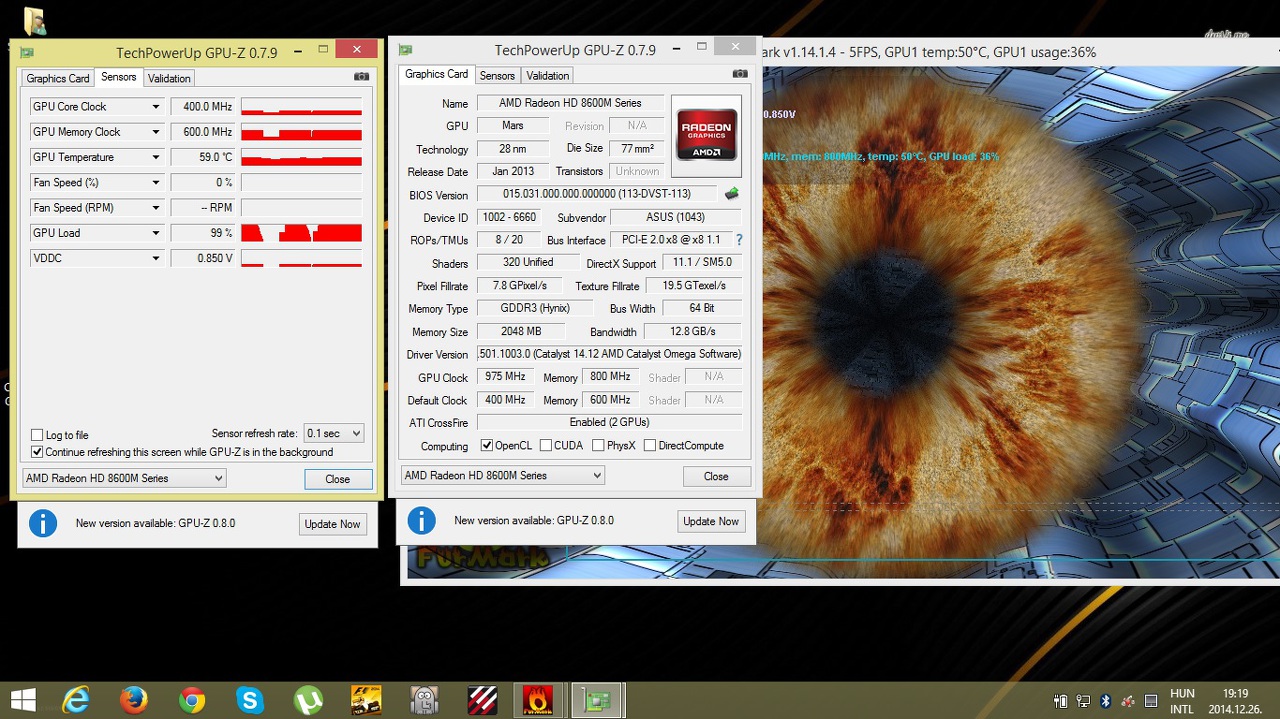Screen dimensions: 1280x719
Task: Open Sensor refresh rate dropdown
Action: tap(334, 433)
